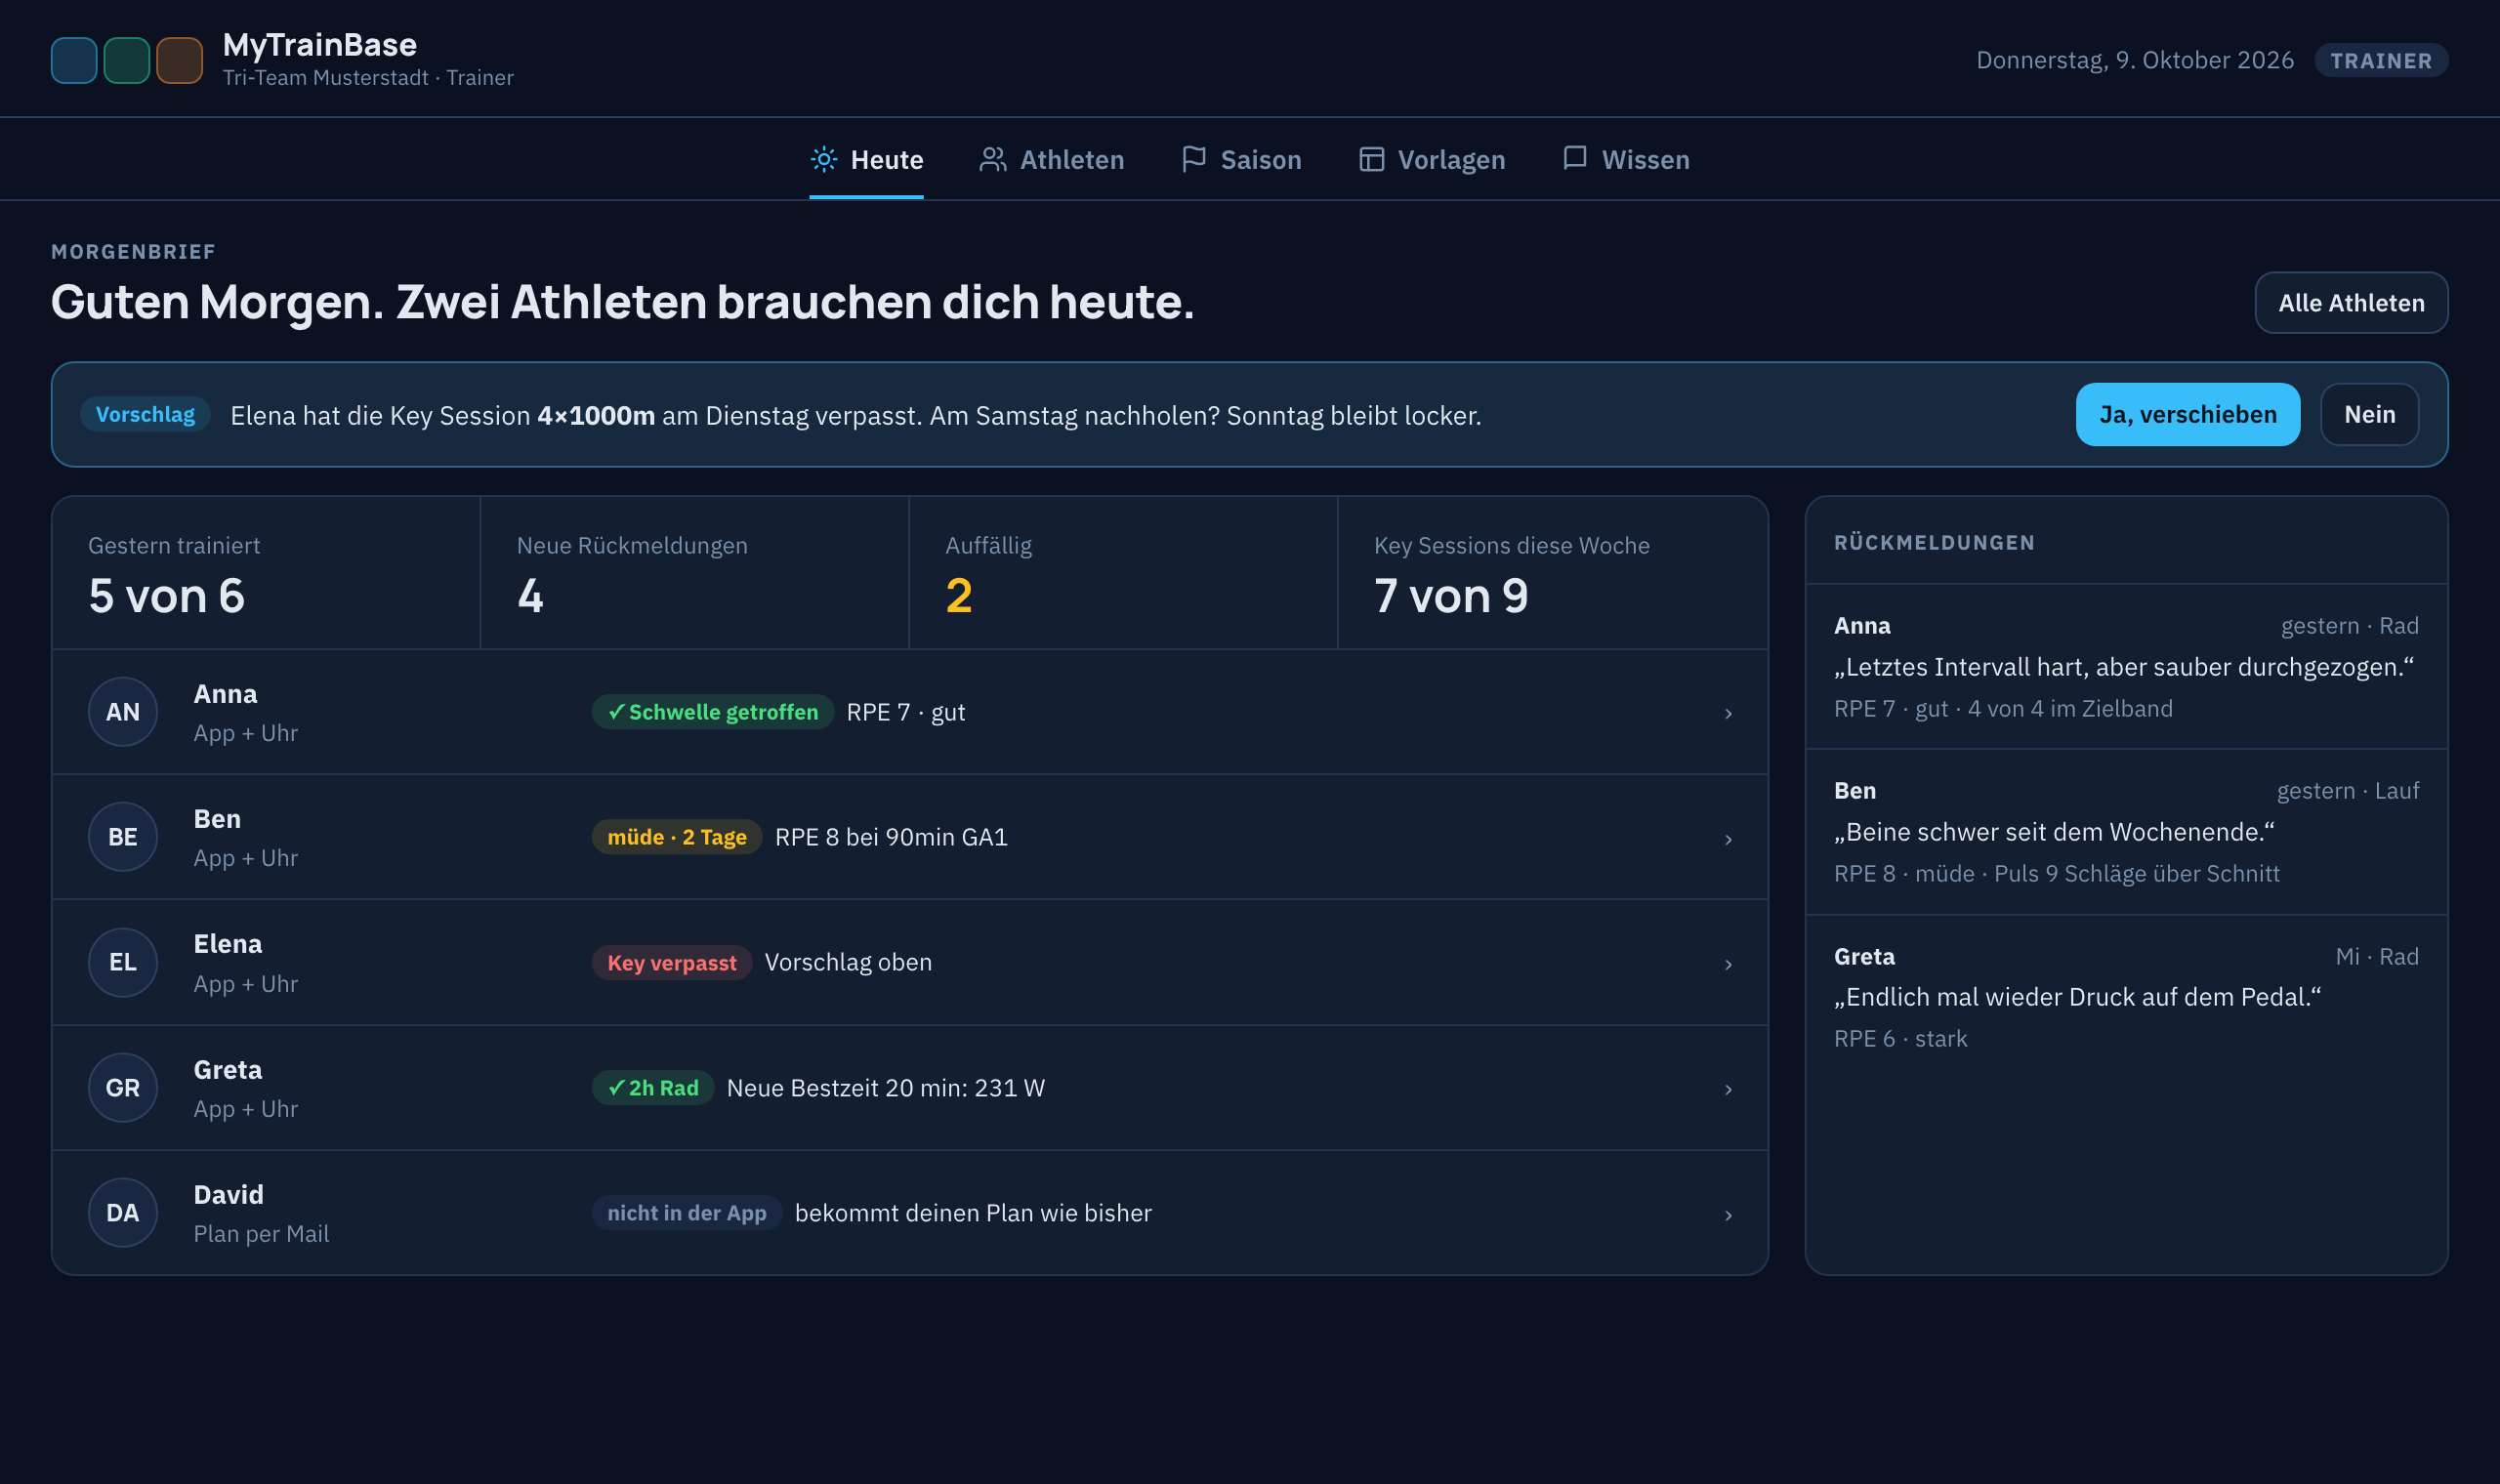Image resolution: width=2500 pixels, height=1484 pixels.
Task: Click the Neue Rückmeldungen count 4
Action: click(695, 573)
